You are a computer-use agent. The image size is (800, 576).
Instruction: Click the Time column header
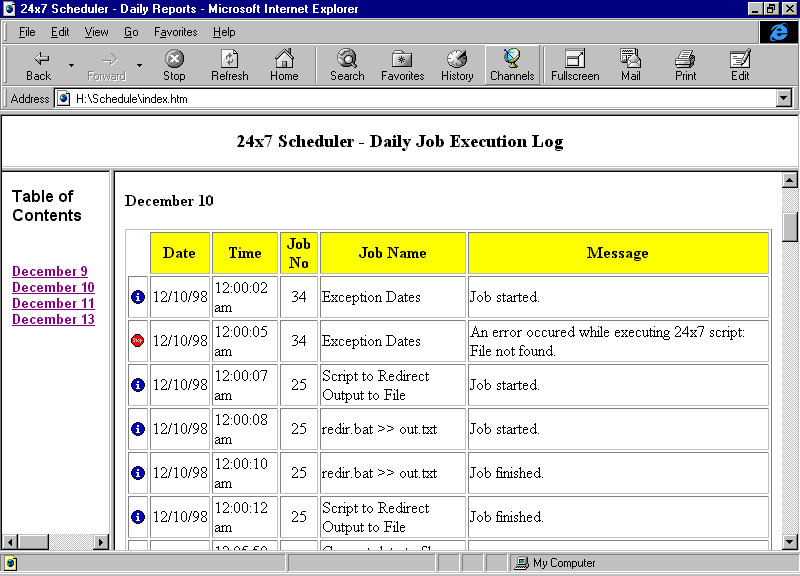click(x=245, y=253)
